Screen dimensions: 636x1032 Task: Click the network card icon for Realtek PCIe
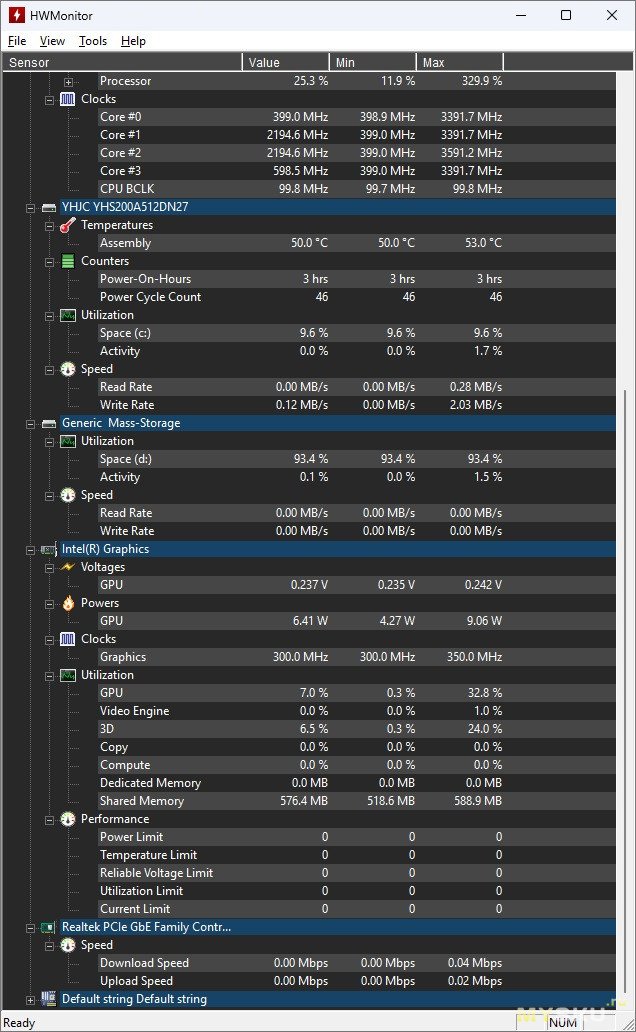48,927
